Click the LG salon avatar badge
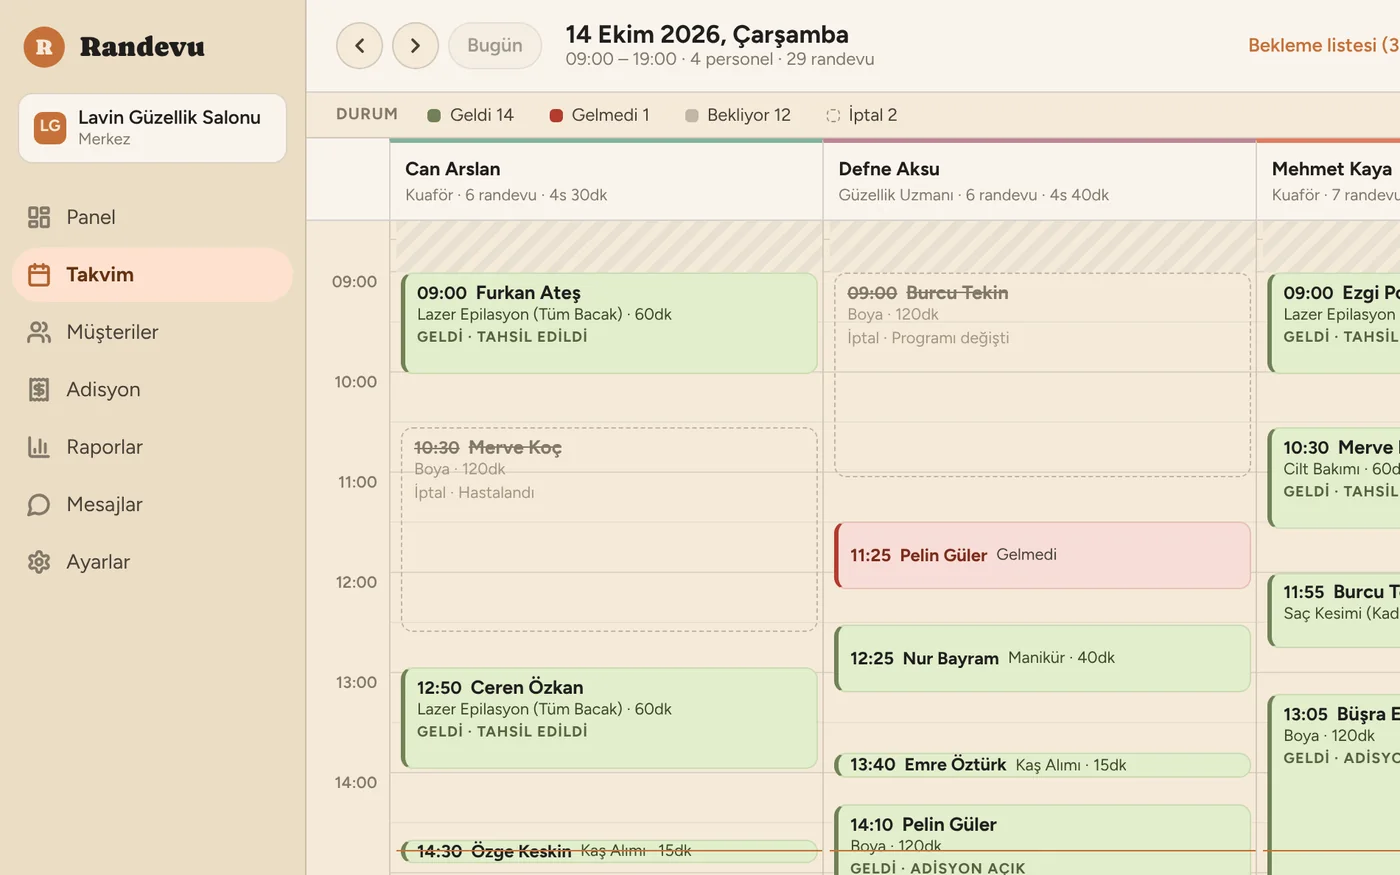The width and height of the screenshot is (1400, 875). tap(50, 127)
